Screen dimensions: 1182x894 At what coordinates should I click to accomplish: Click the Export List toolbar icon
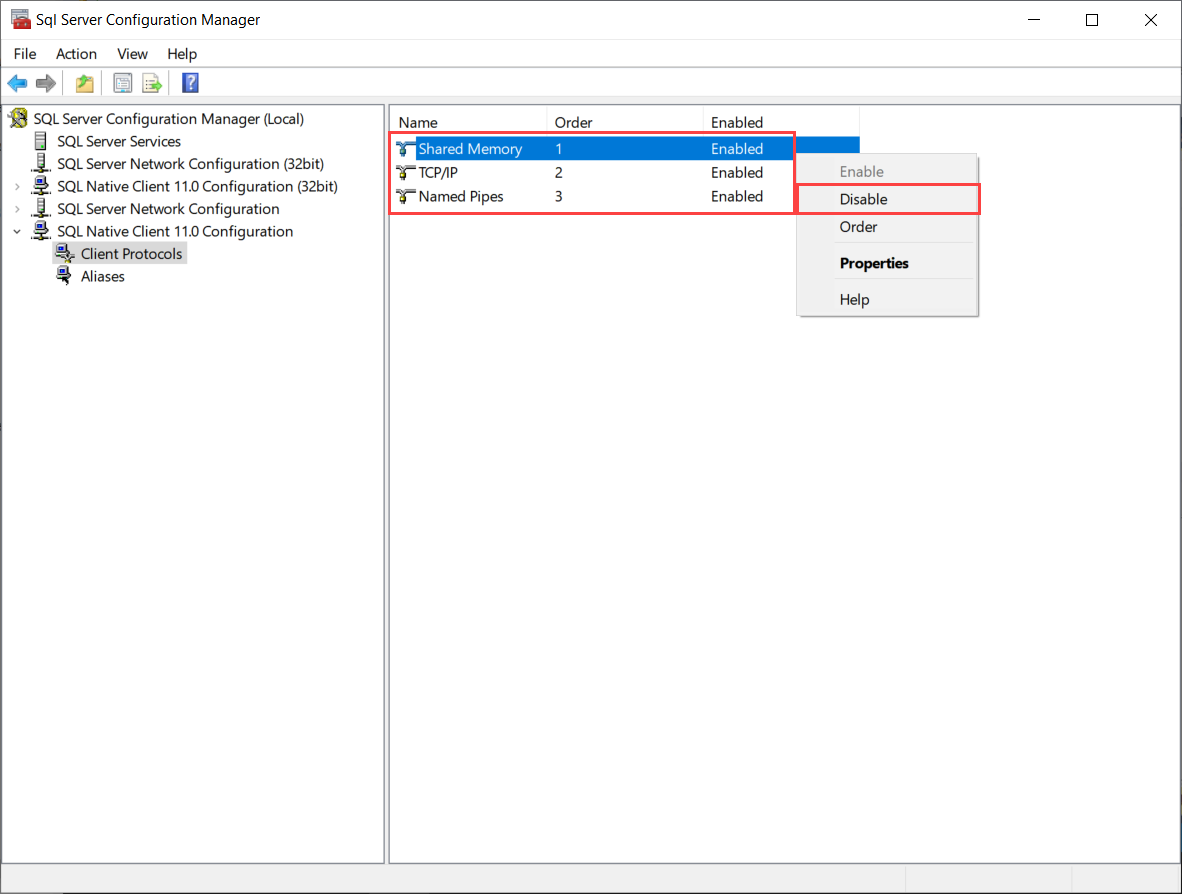(152, 82)
